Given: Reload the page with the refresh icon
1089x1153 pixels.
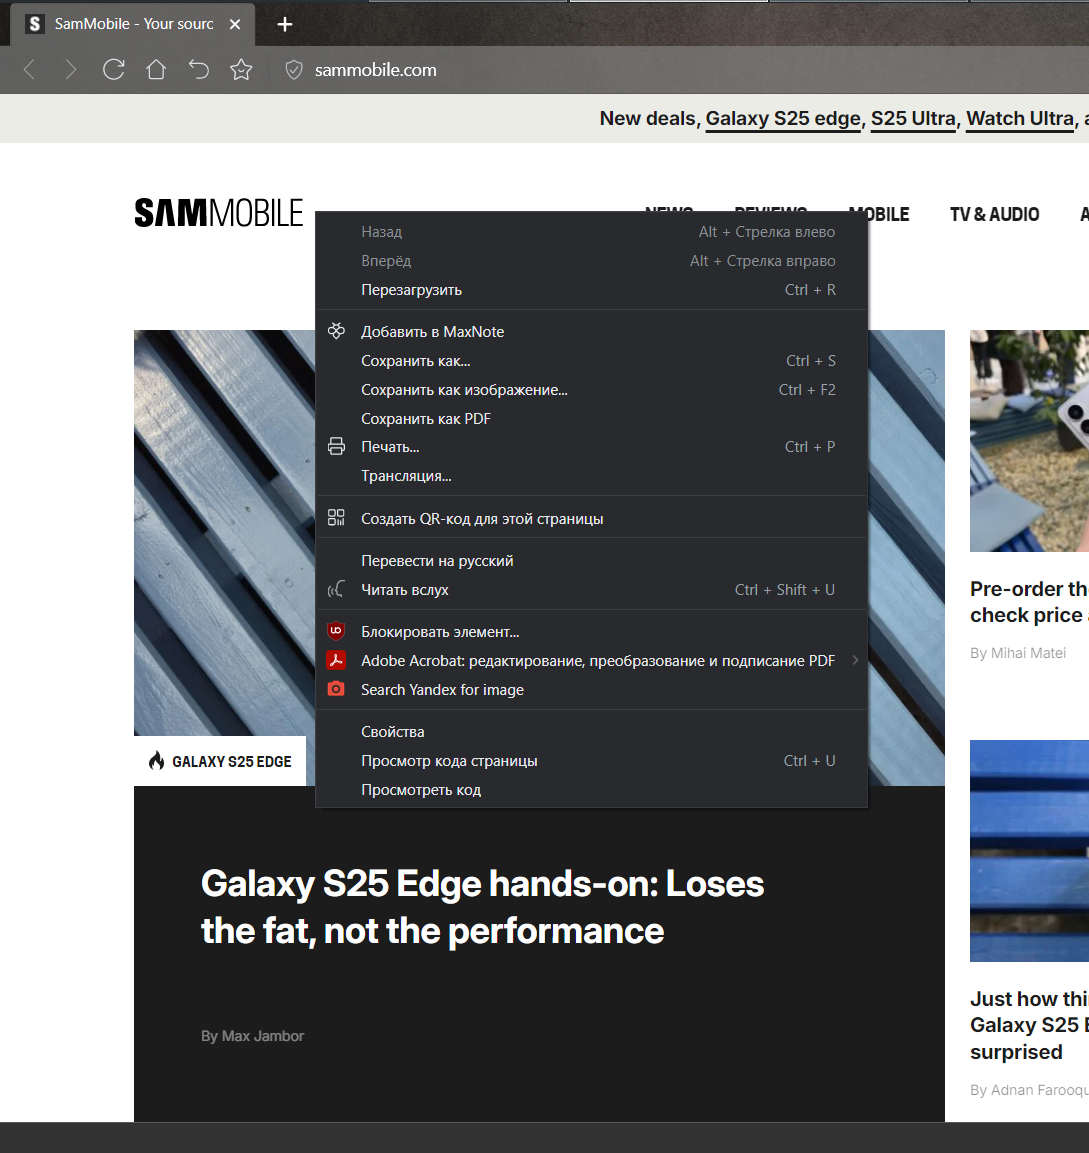Looking at the screenshot, I should click(113, 70).
